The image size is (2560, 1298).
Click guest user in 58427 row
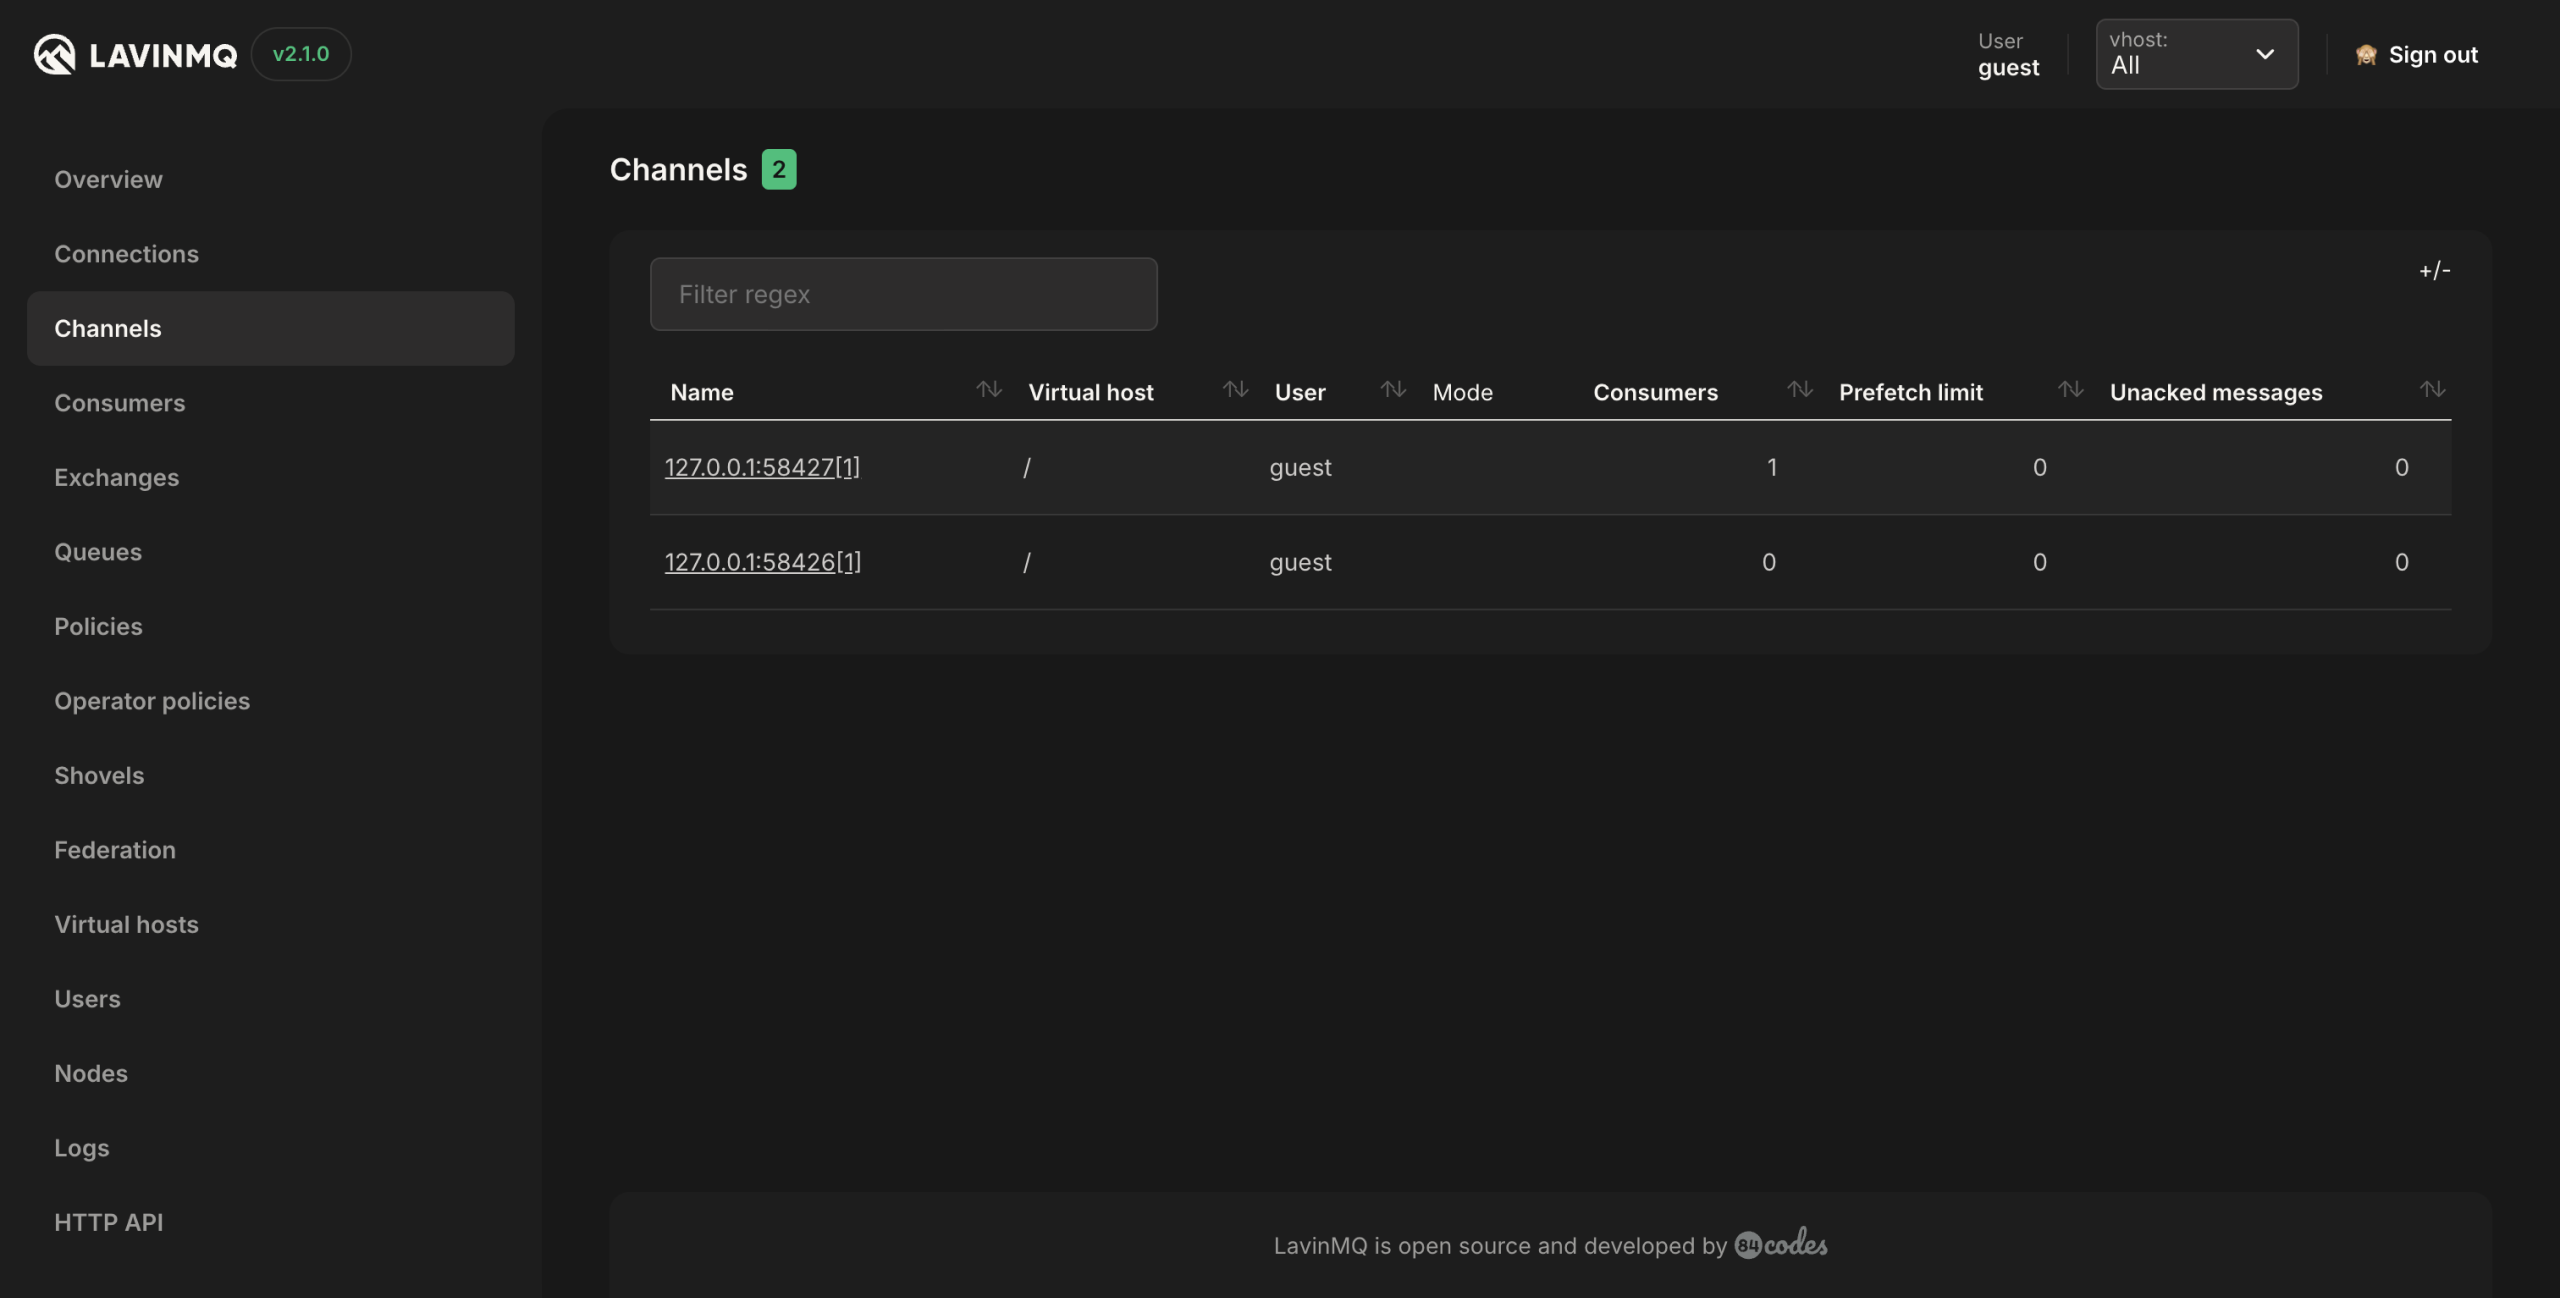1300,467
